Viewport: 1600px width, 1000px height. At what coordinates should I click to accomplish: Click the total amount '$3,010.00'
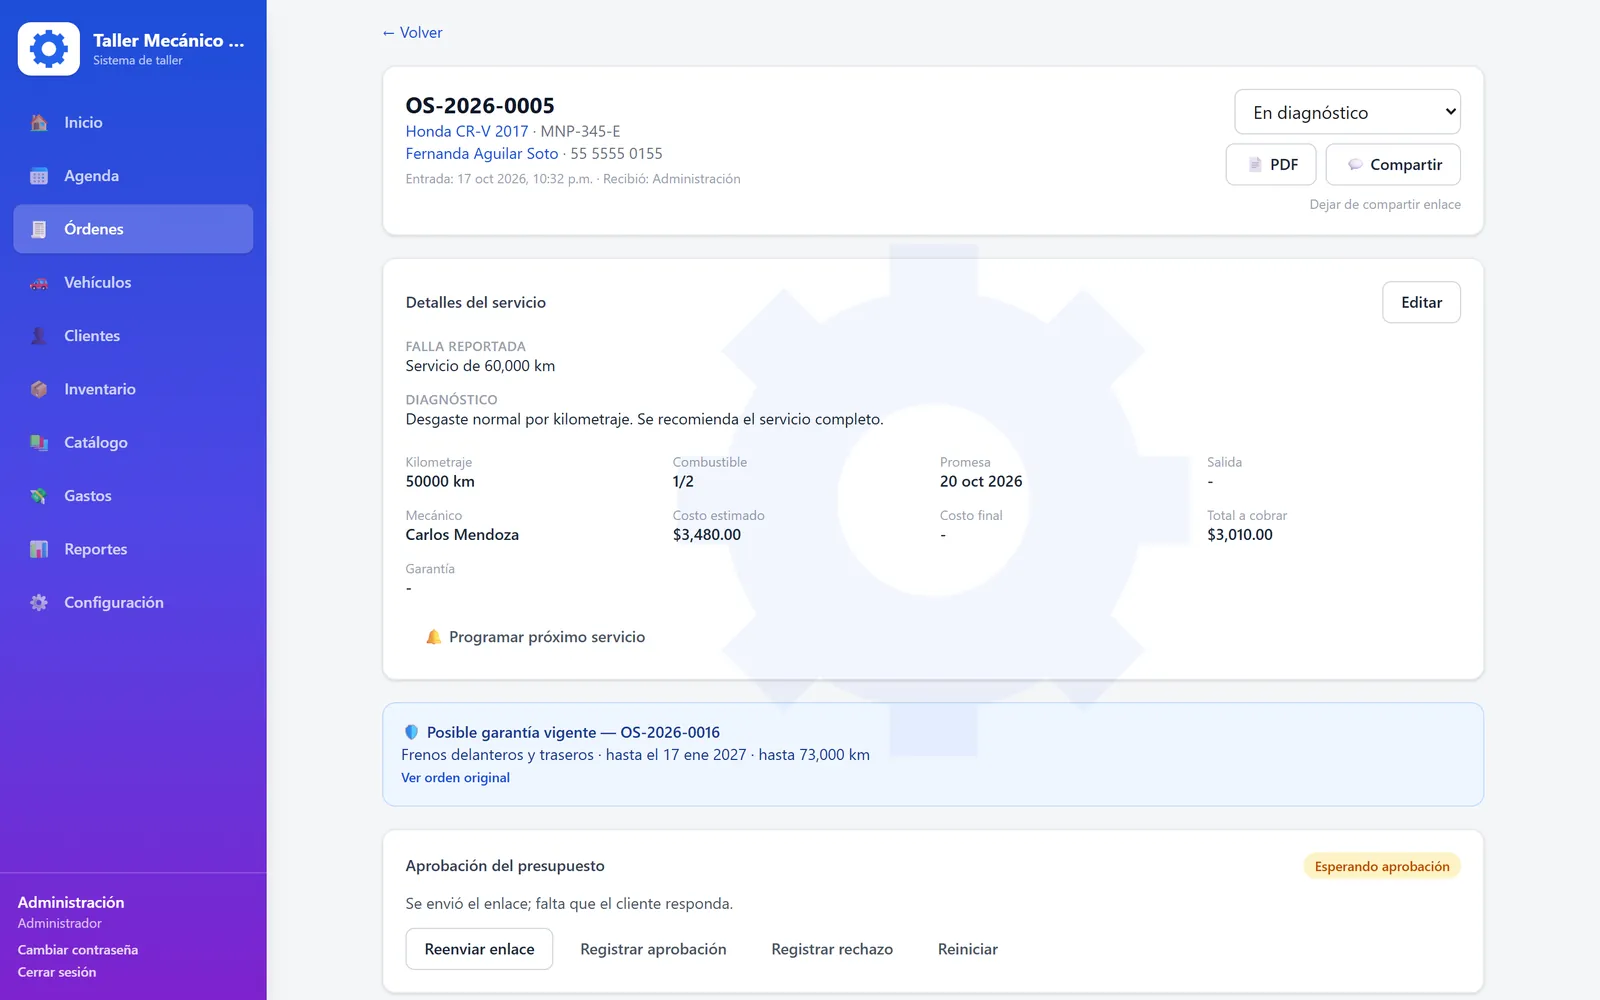1240,535
